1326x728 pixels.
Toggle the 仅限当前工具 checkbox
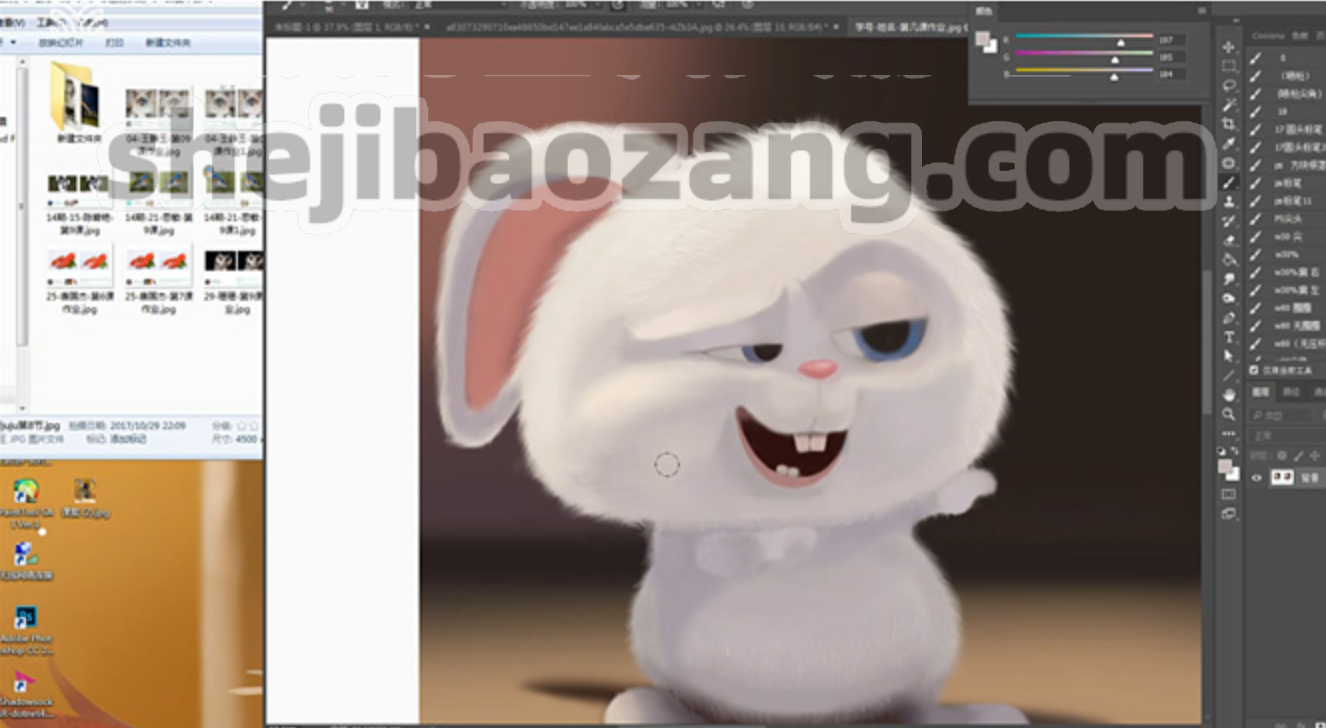tap(1254, 369)
